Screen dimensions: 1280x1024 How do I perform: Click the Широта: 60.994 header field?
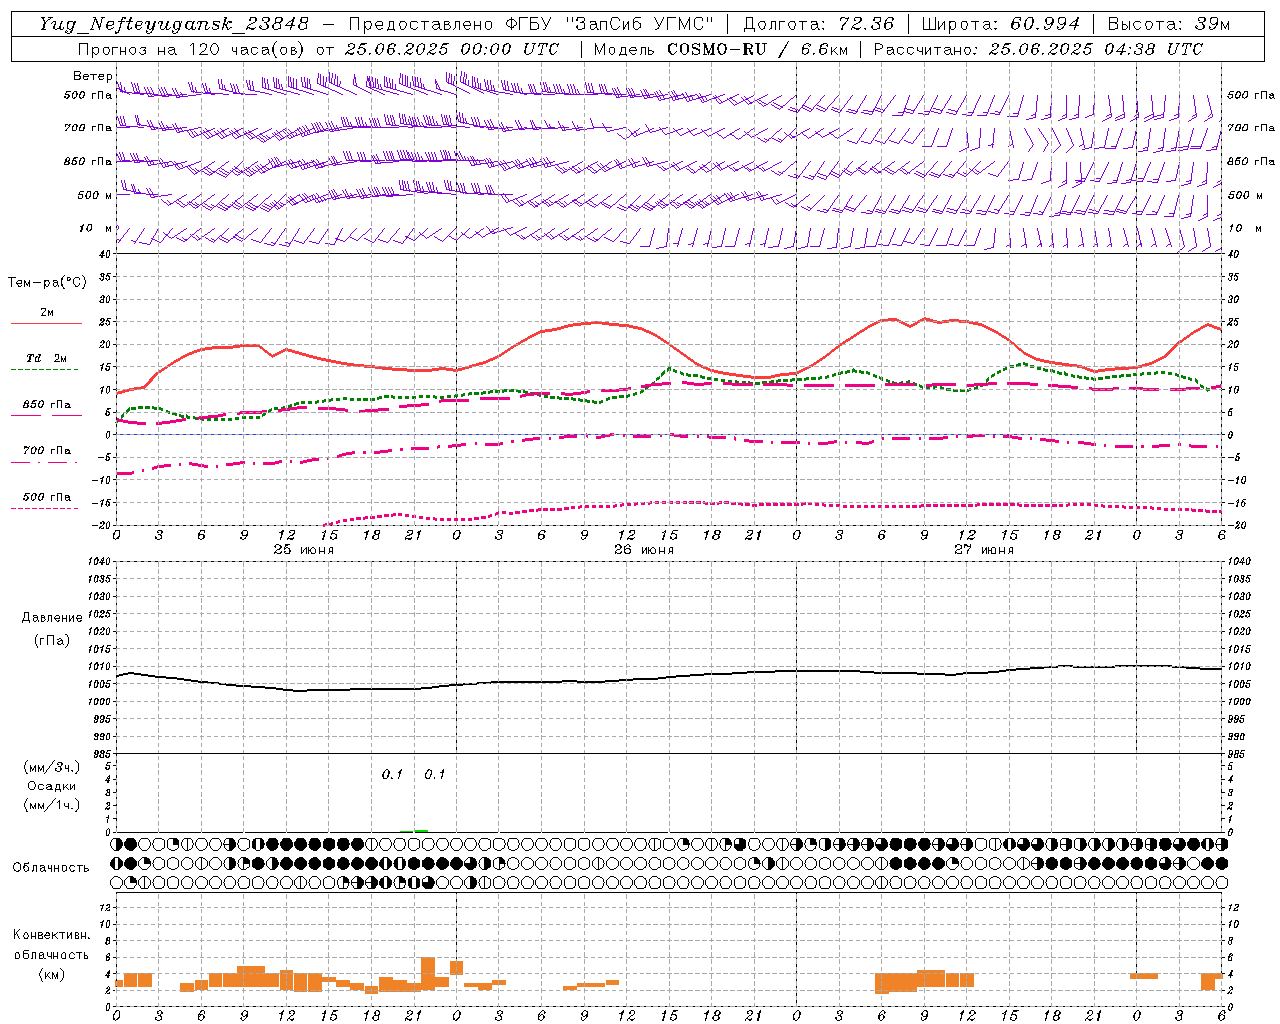click(x=1000, y=24)
